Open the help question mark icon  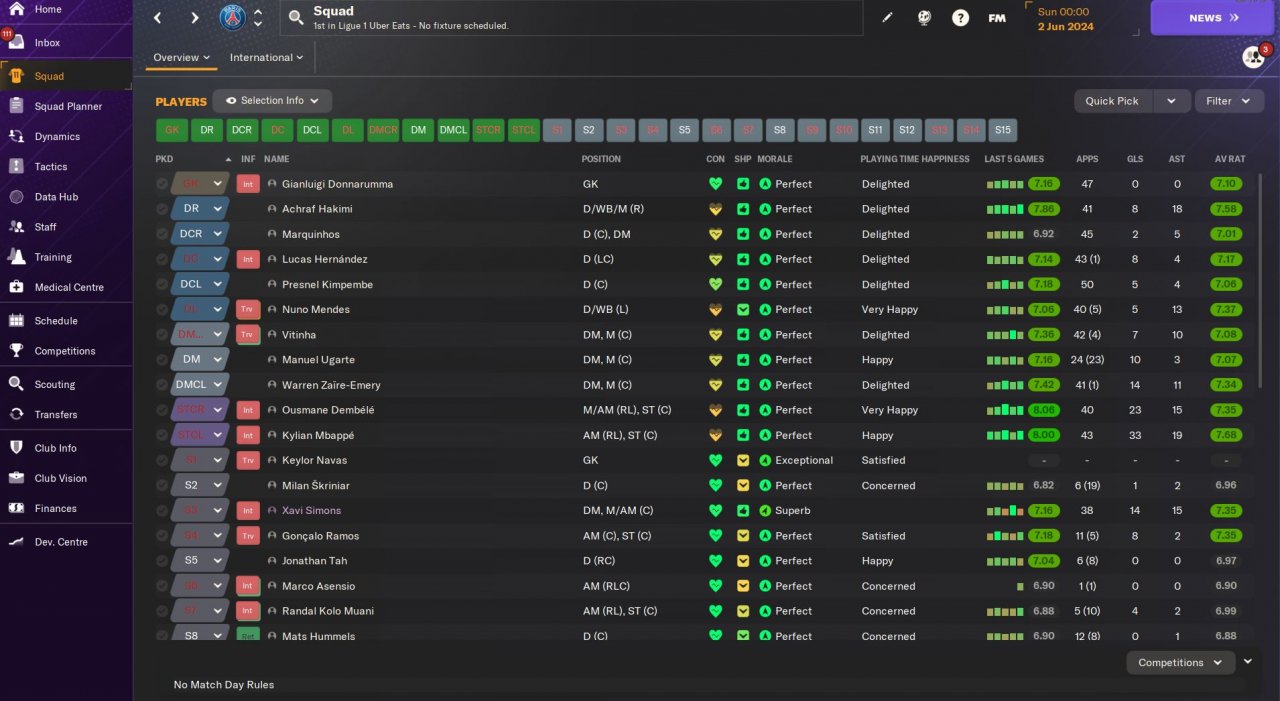tap(960, 18)
